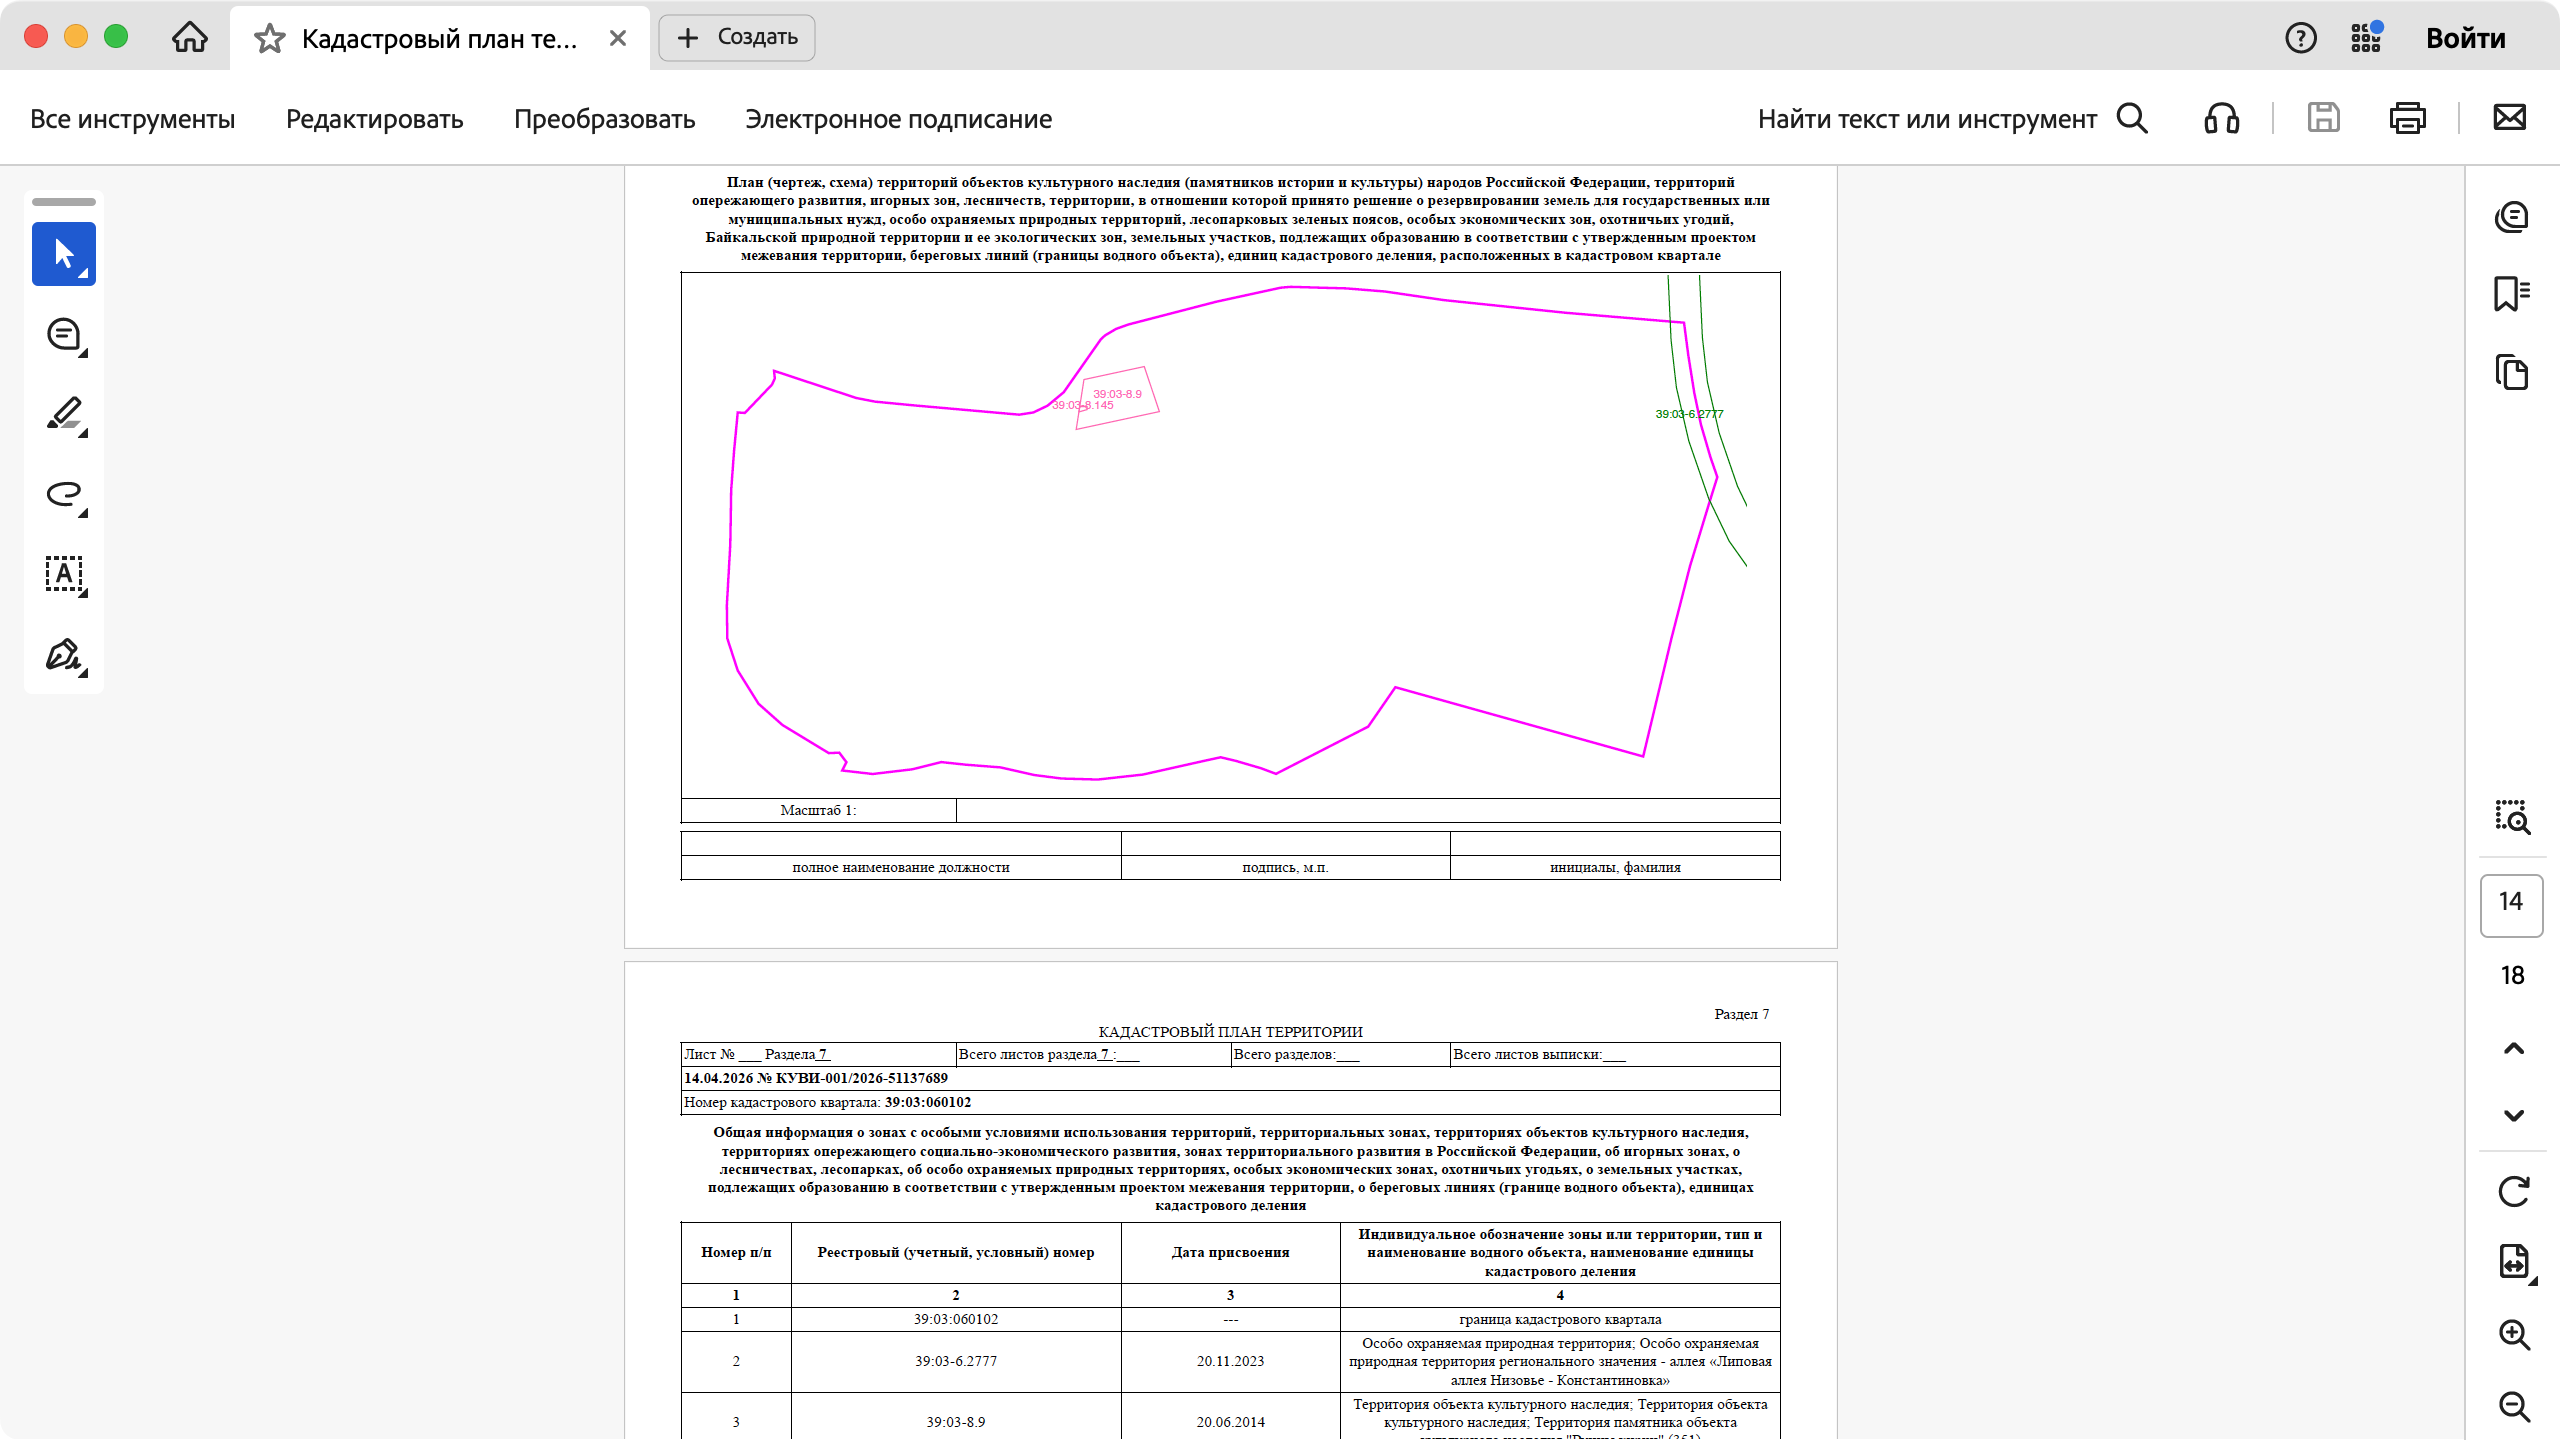Click the Создать new tab button
This screenshot has width=2560, height=1440.
click(737, 38)
